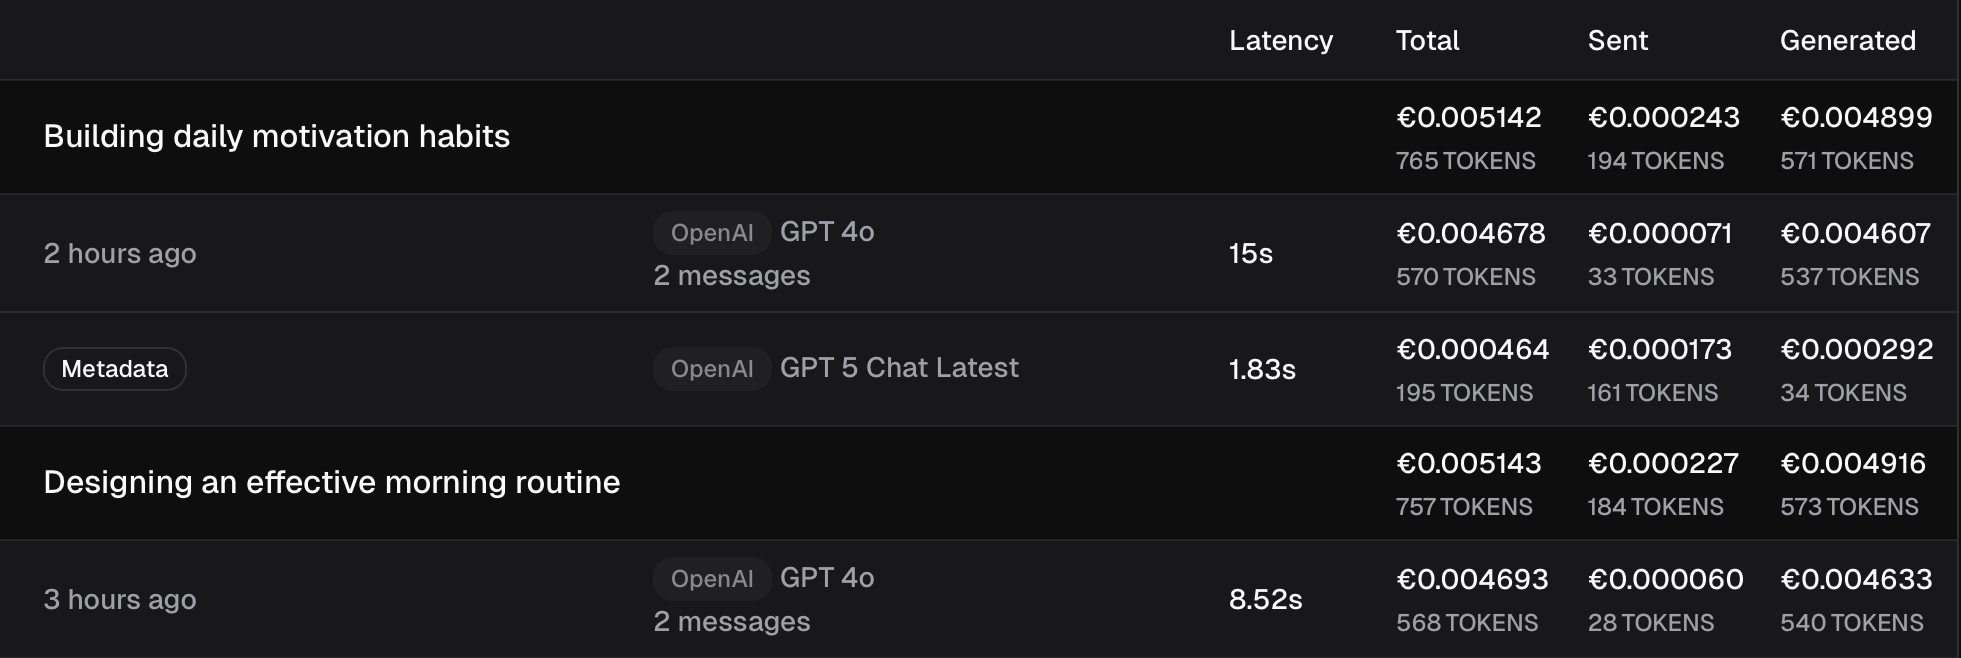Screen dimensions: 1961x658
Task: Click the Sent column header
Action: [x=1617, y=40]
